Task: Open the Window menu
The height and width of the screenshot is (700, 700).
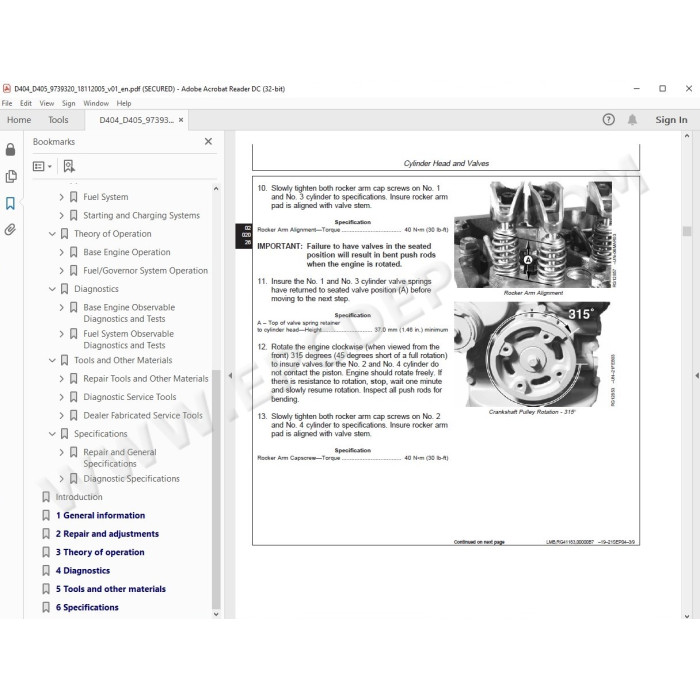Action: [96, 103]
